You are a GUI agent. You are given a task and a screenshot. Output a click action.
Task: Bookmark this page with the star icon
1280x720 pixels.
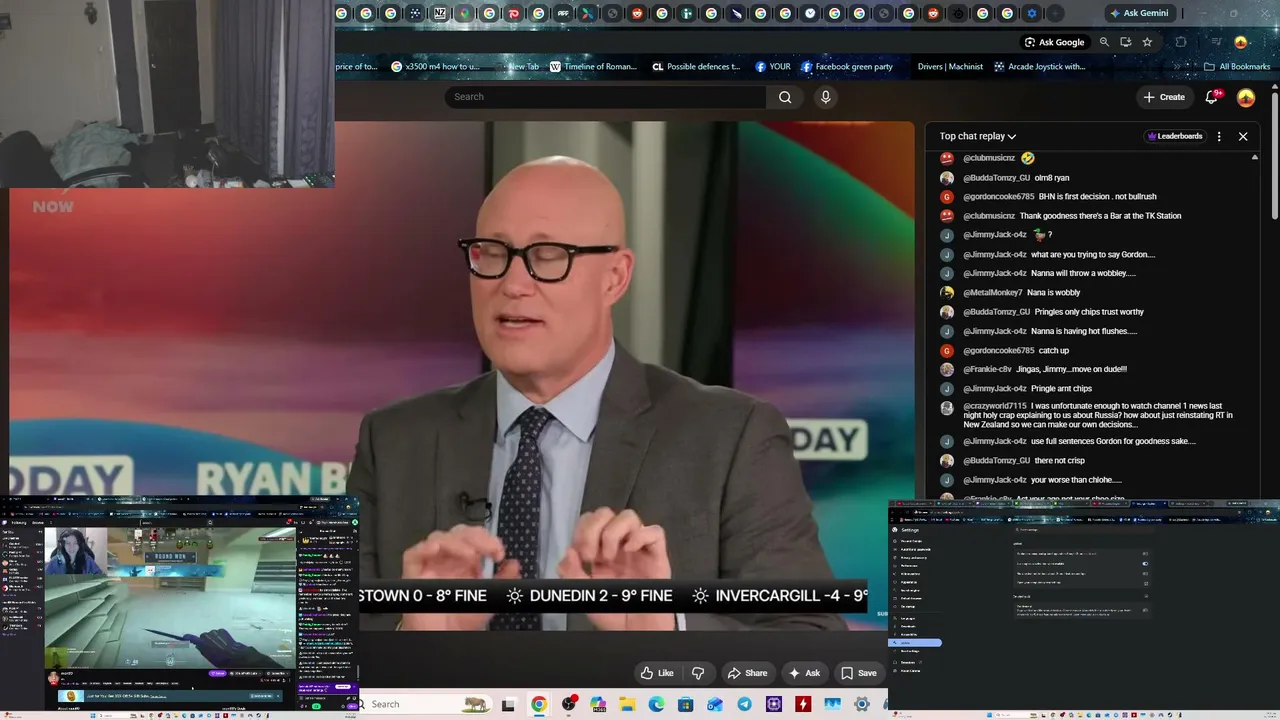(1147, 42)
